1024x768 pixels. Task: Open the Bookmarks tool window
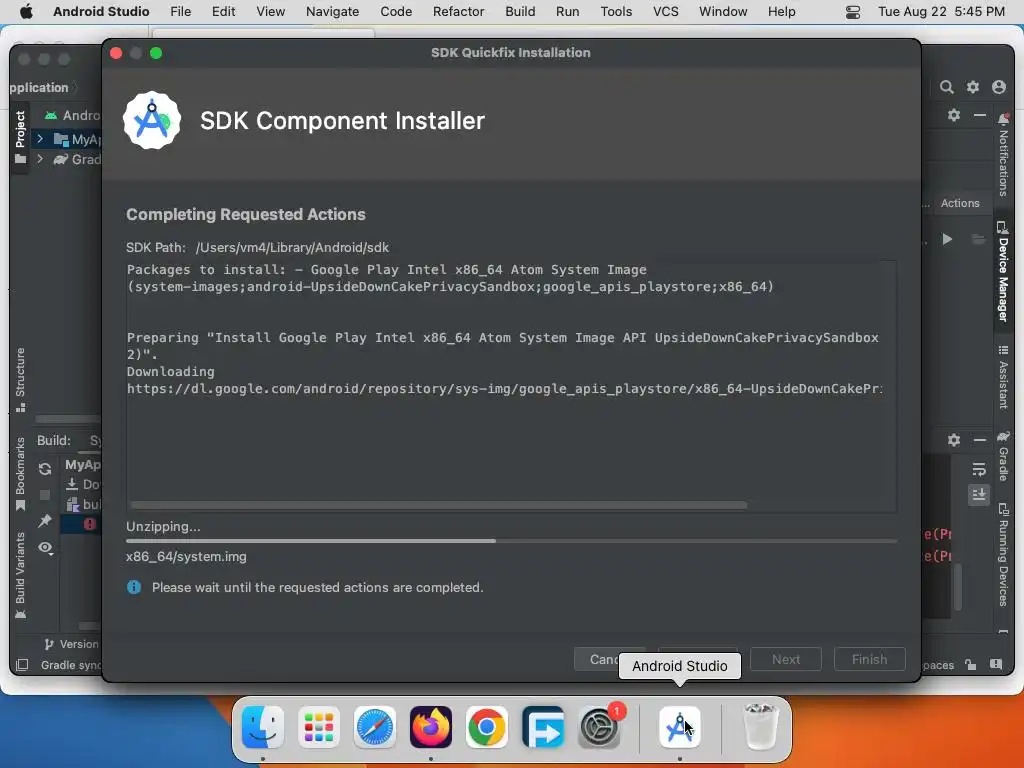(x=20, y=474)
